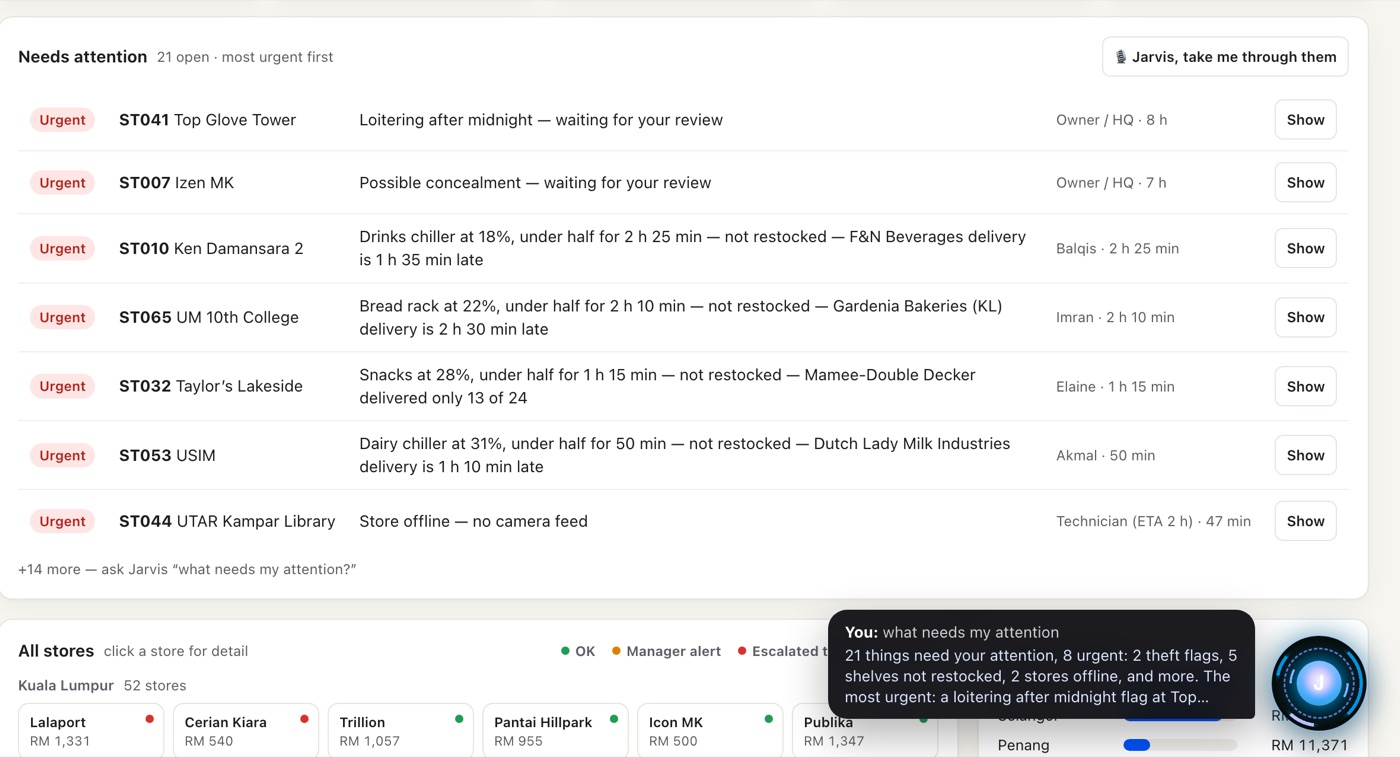Viewport: 1400px width, 757px height.
Task: Show the ST041 Top Glove Tower issue
Action: coord(1305,120)
